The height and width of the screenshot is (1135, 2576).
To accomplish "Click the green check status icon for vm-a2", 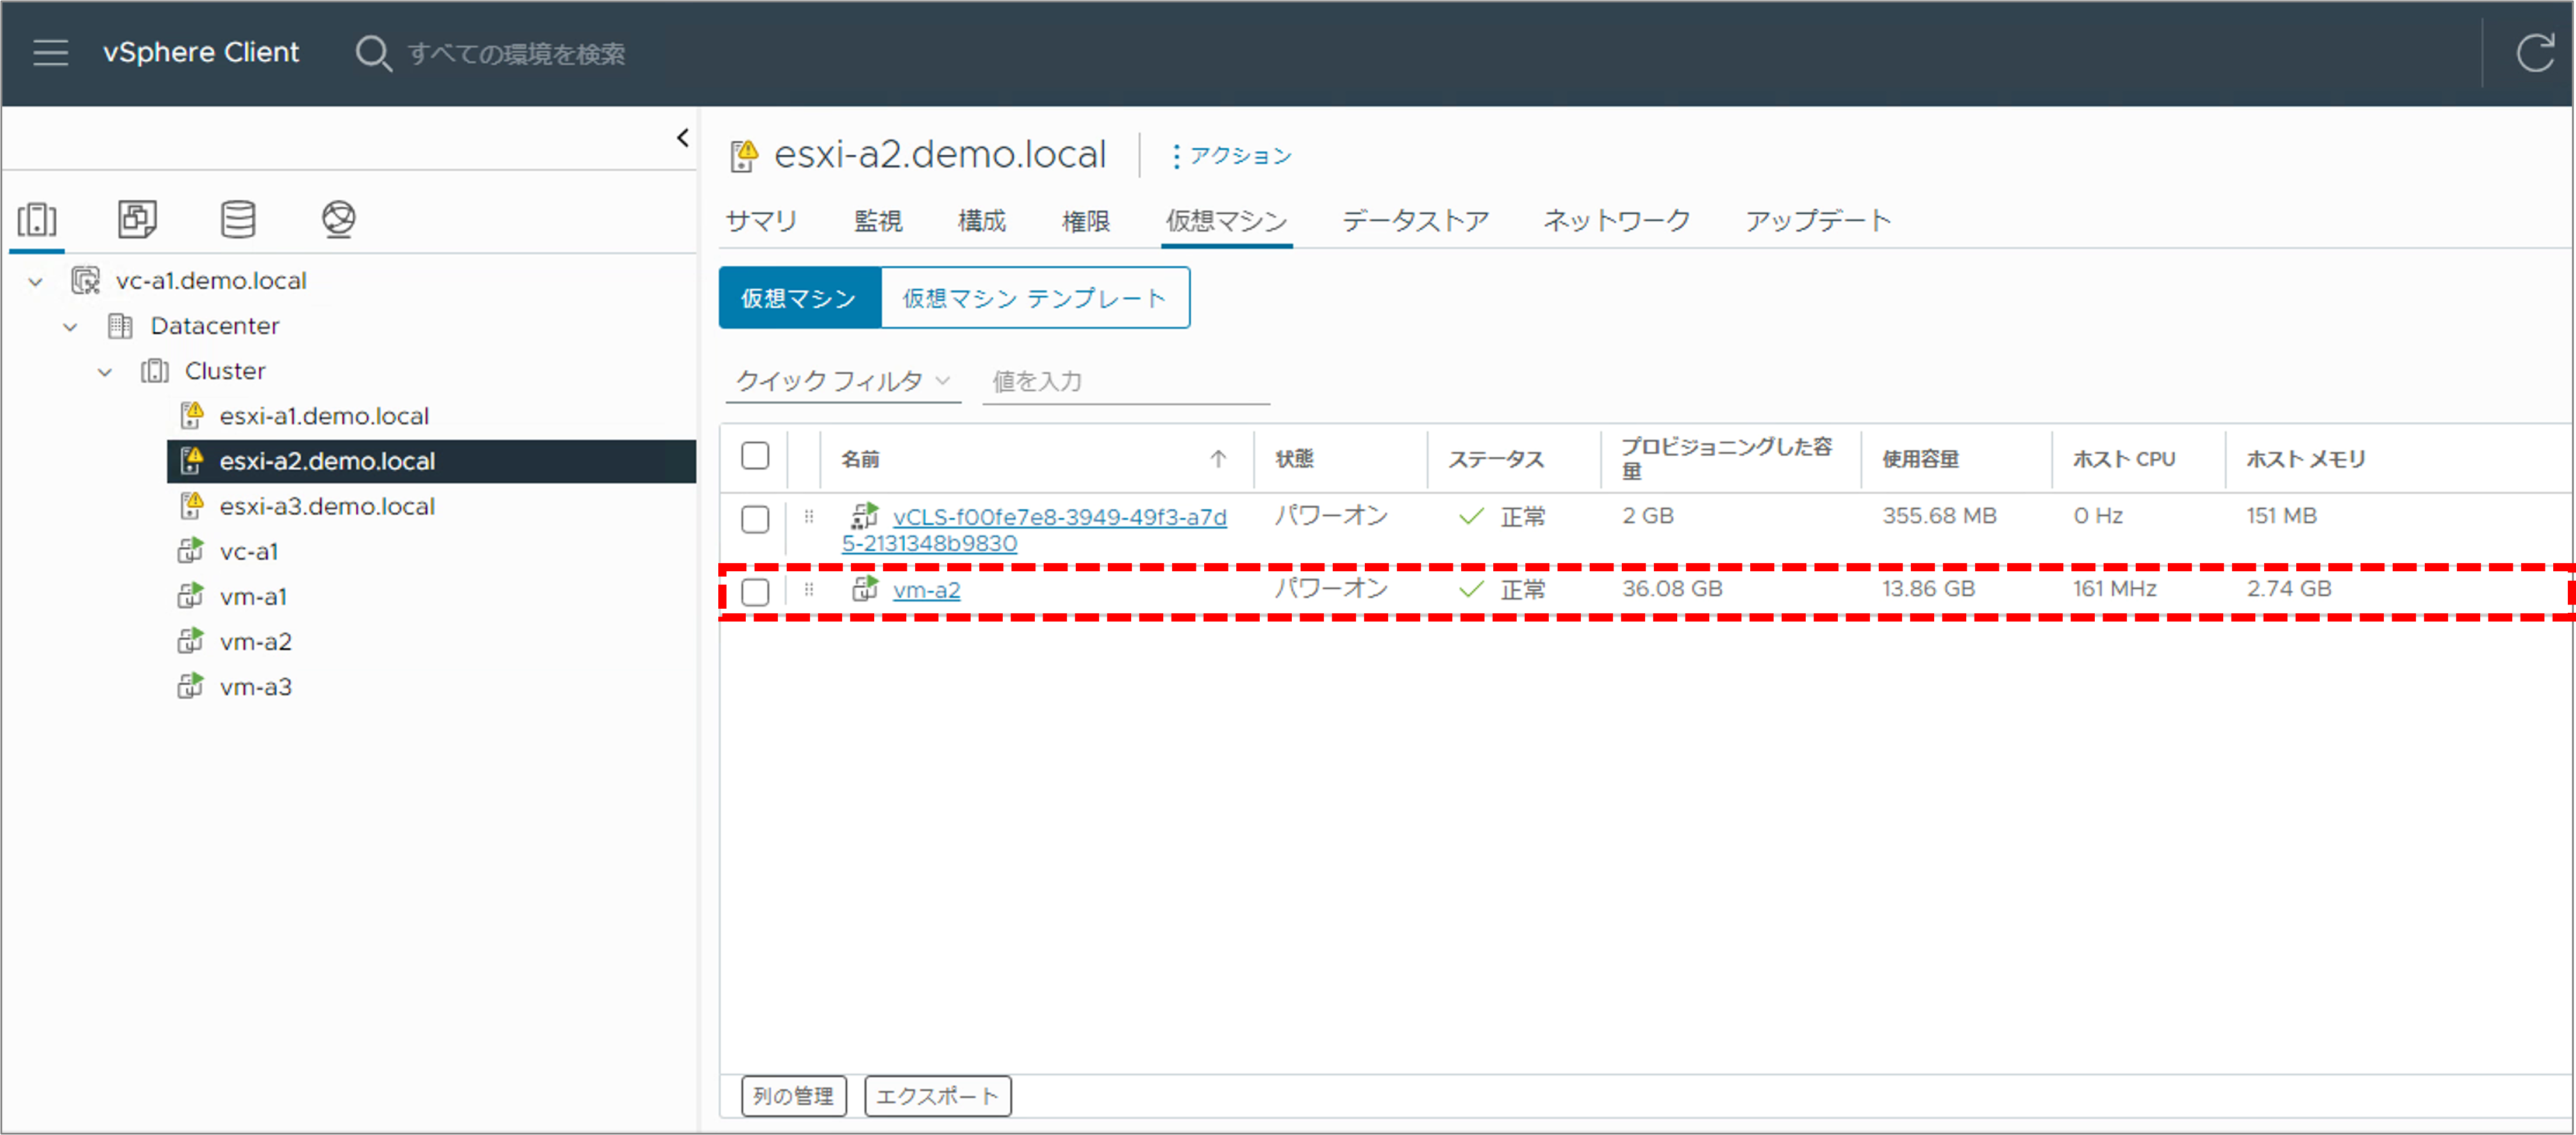I will click(x=1471, y=590).
